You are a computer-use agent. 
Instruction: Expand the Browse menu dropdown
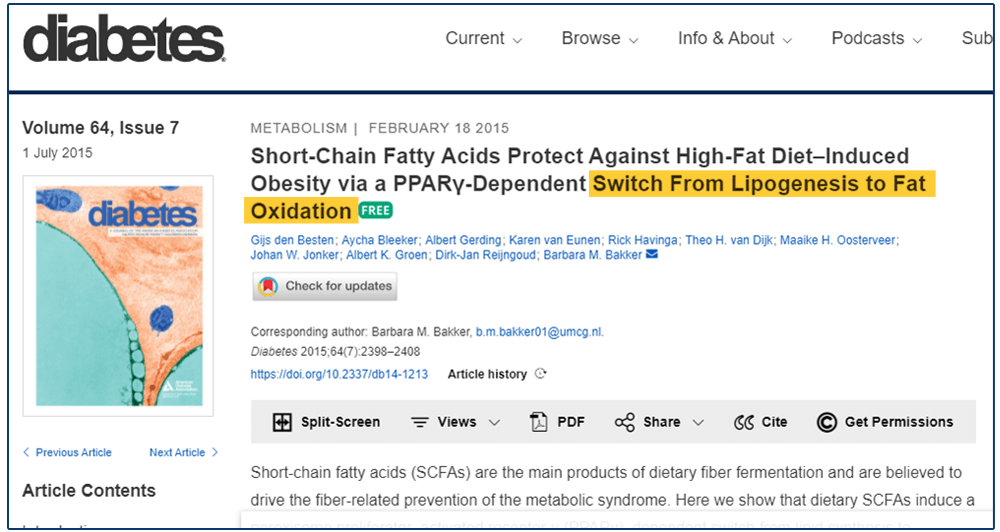coord(600,38)
